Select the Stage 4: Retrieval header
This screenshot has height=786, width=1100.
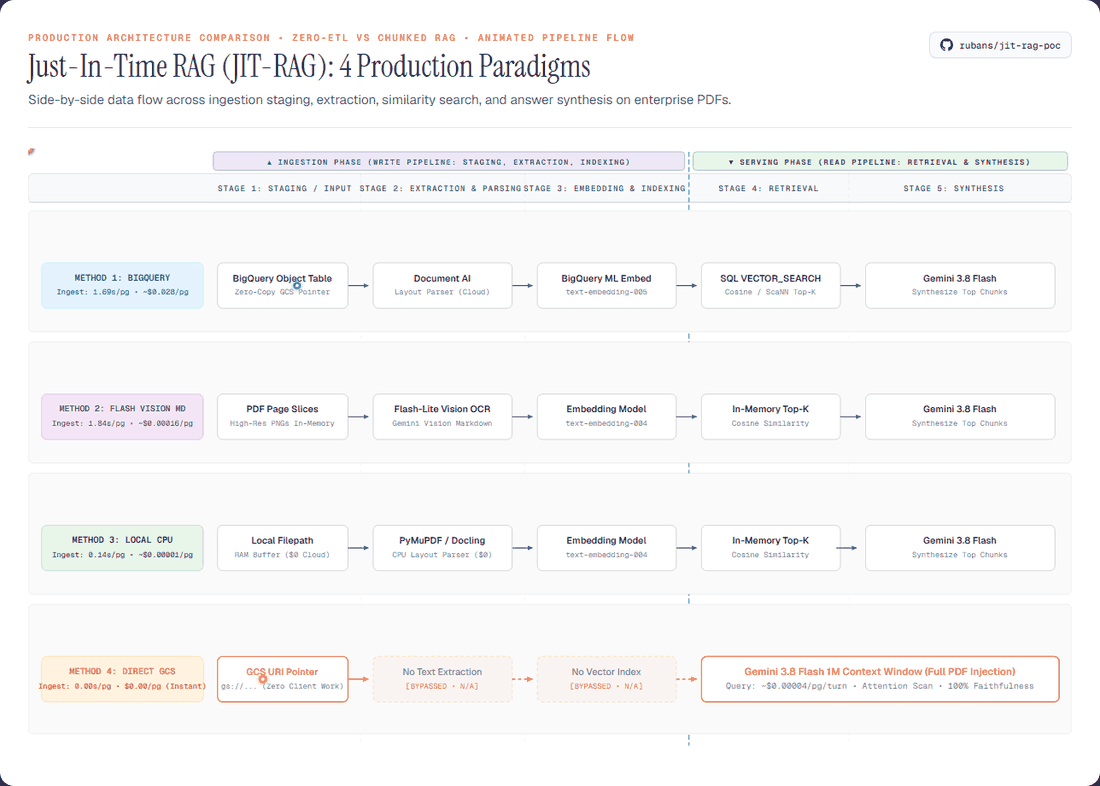click(768, 188)
